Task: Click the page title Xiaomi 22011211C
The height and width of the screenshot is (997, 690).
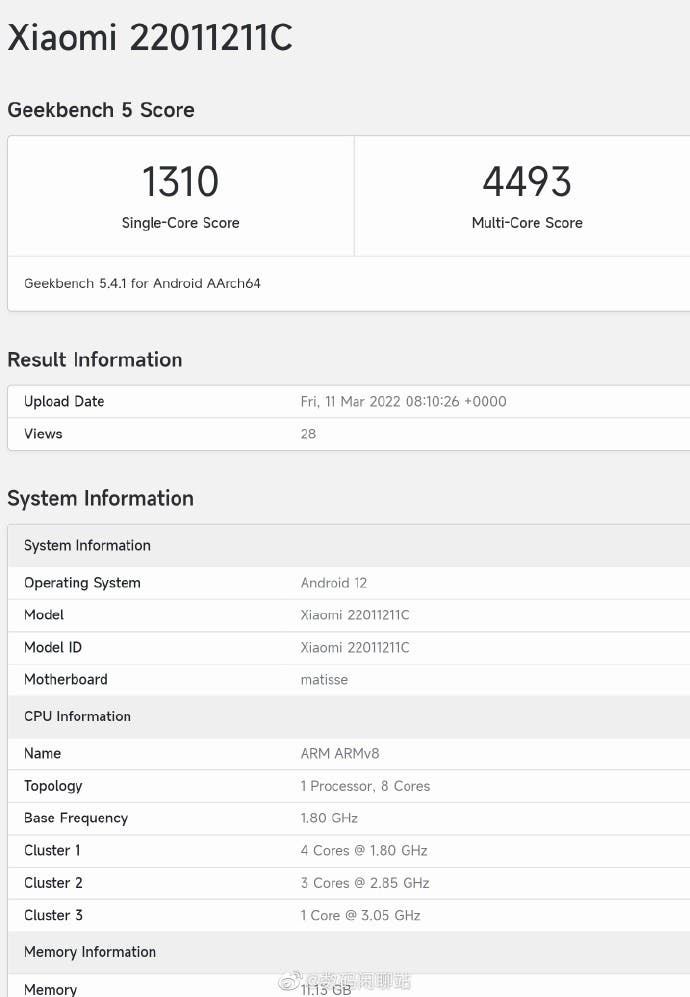Action: [150, 38]
